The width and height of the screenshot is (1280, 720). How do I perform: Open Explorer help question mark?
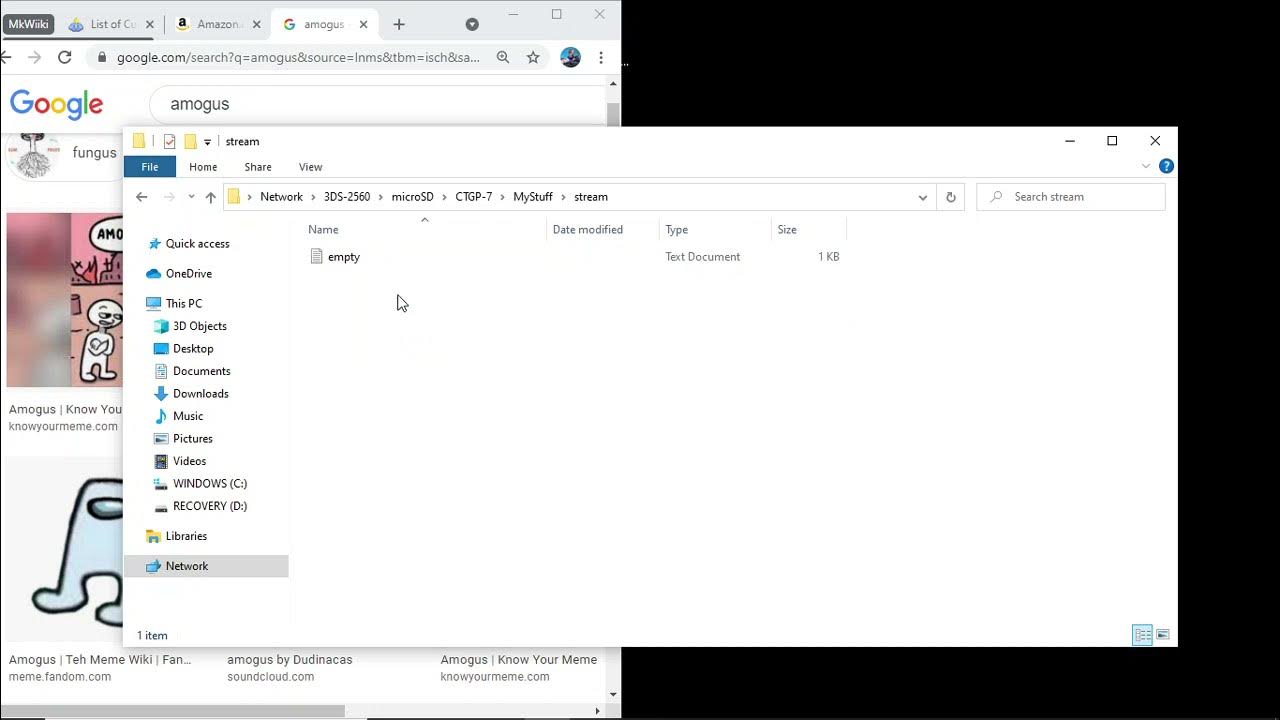click(1166, 166)
